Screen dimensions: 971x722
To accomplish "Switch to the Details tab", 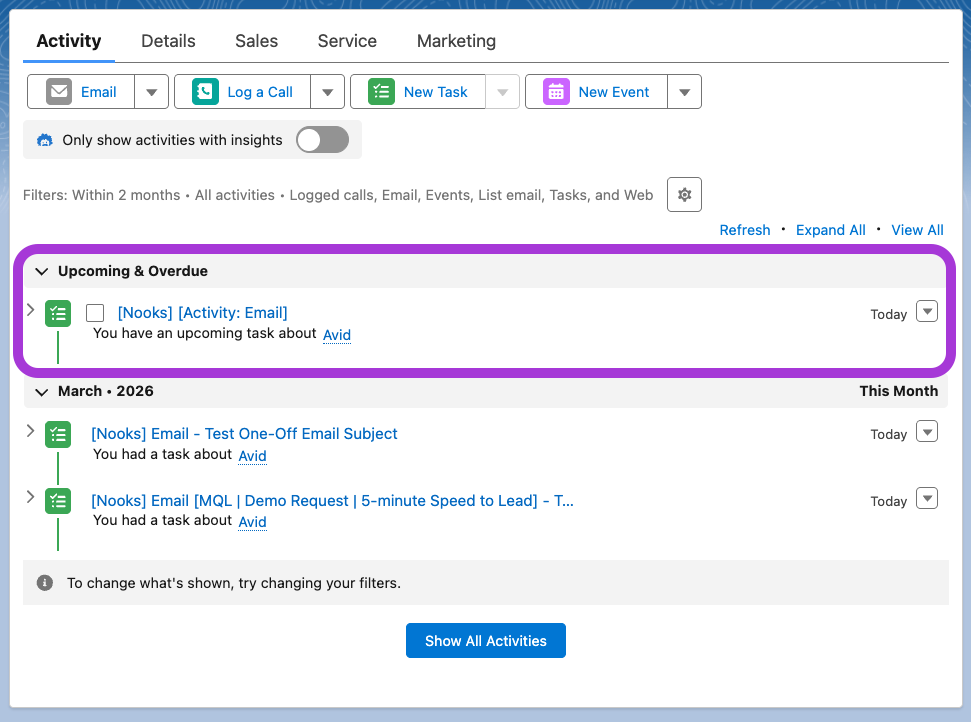I will 168,41.
